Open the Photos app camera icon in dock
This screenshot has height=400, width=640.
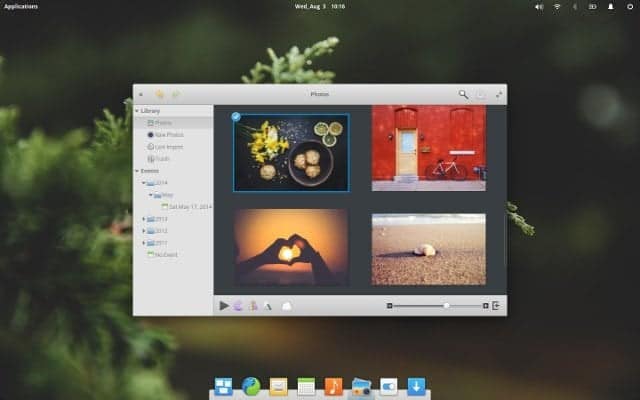(361, 387)
